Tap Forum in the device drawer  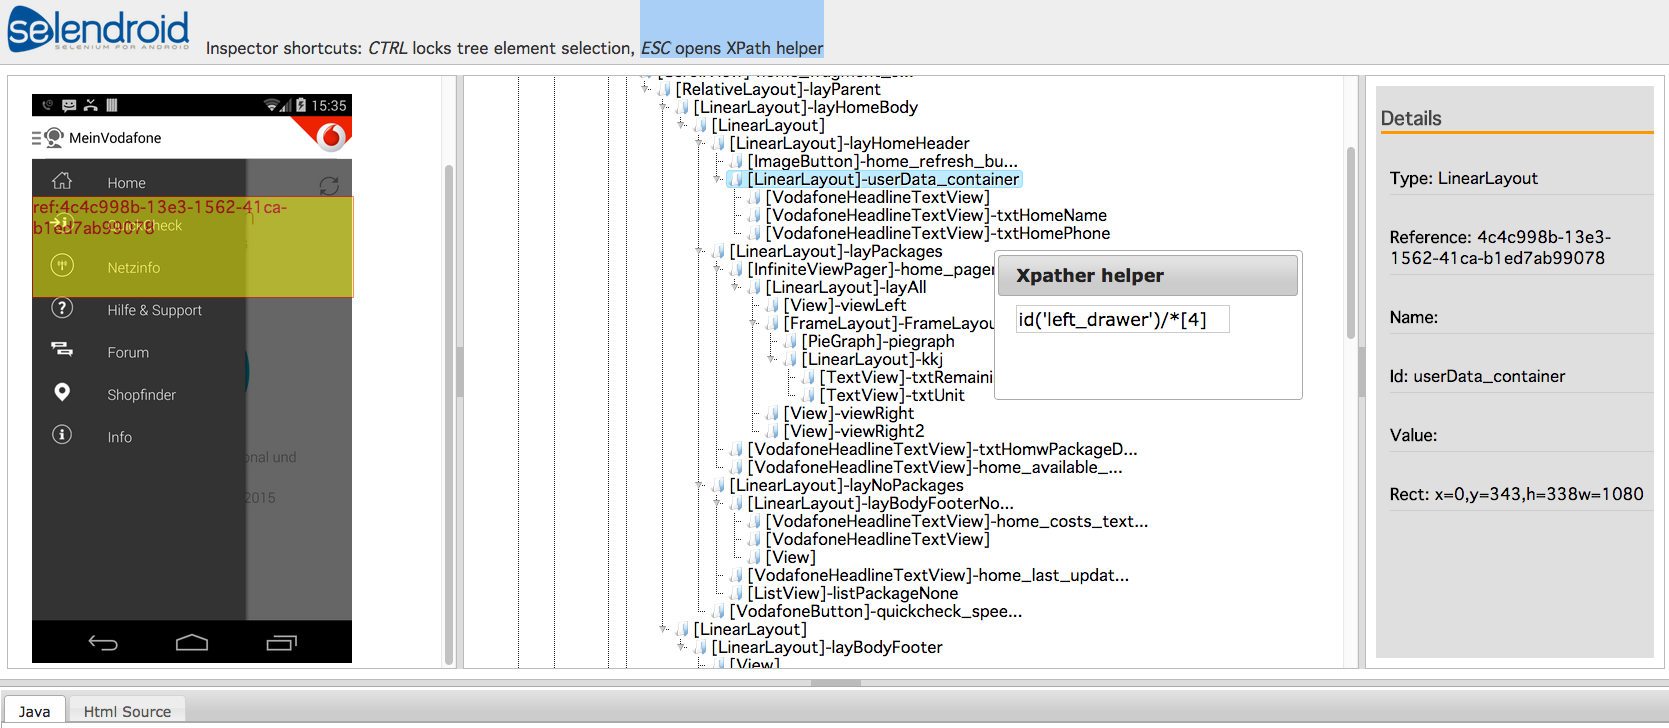pos(128,353)
